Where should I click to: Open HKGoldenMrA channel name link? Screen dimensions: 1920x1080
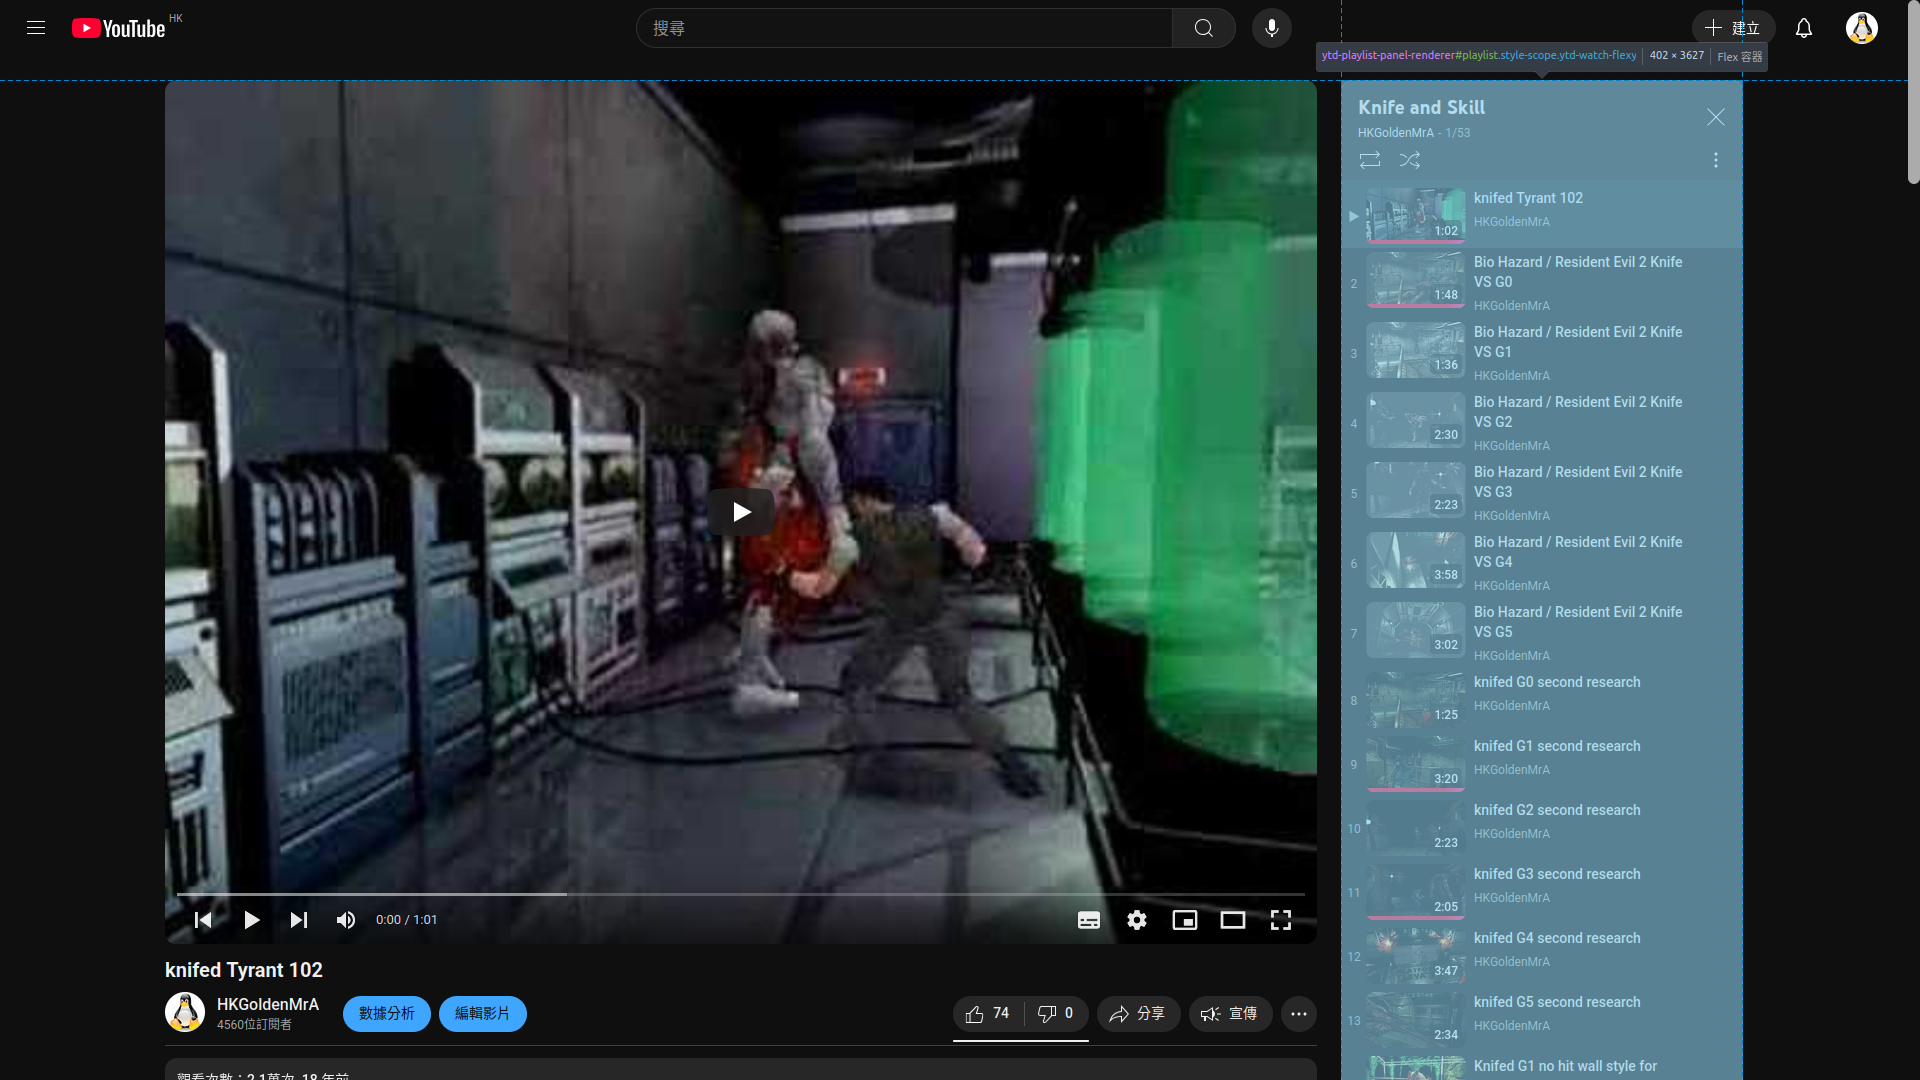click(x=268, y=1004)
